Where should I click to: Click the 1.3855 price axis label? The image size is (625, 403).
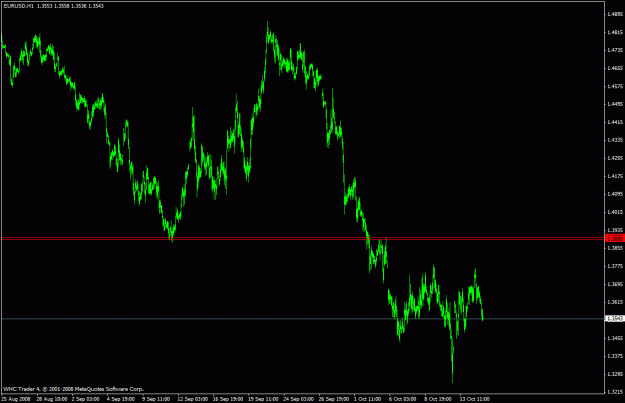pyautogui.click(x=615, y=248)
